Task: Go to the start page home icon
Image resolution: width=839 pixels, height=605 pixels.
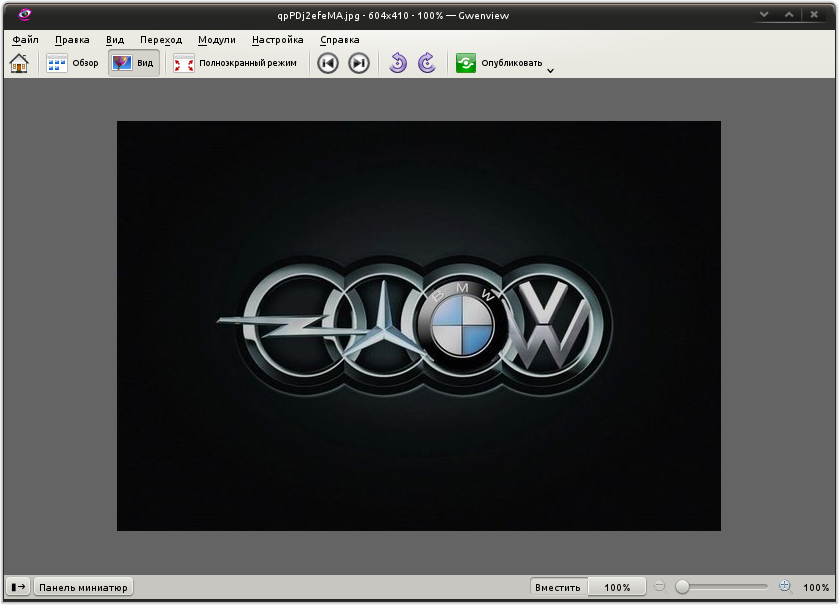Action: click(19, 63)
